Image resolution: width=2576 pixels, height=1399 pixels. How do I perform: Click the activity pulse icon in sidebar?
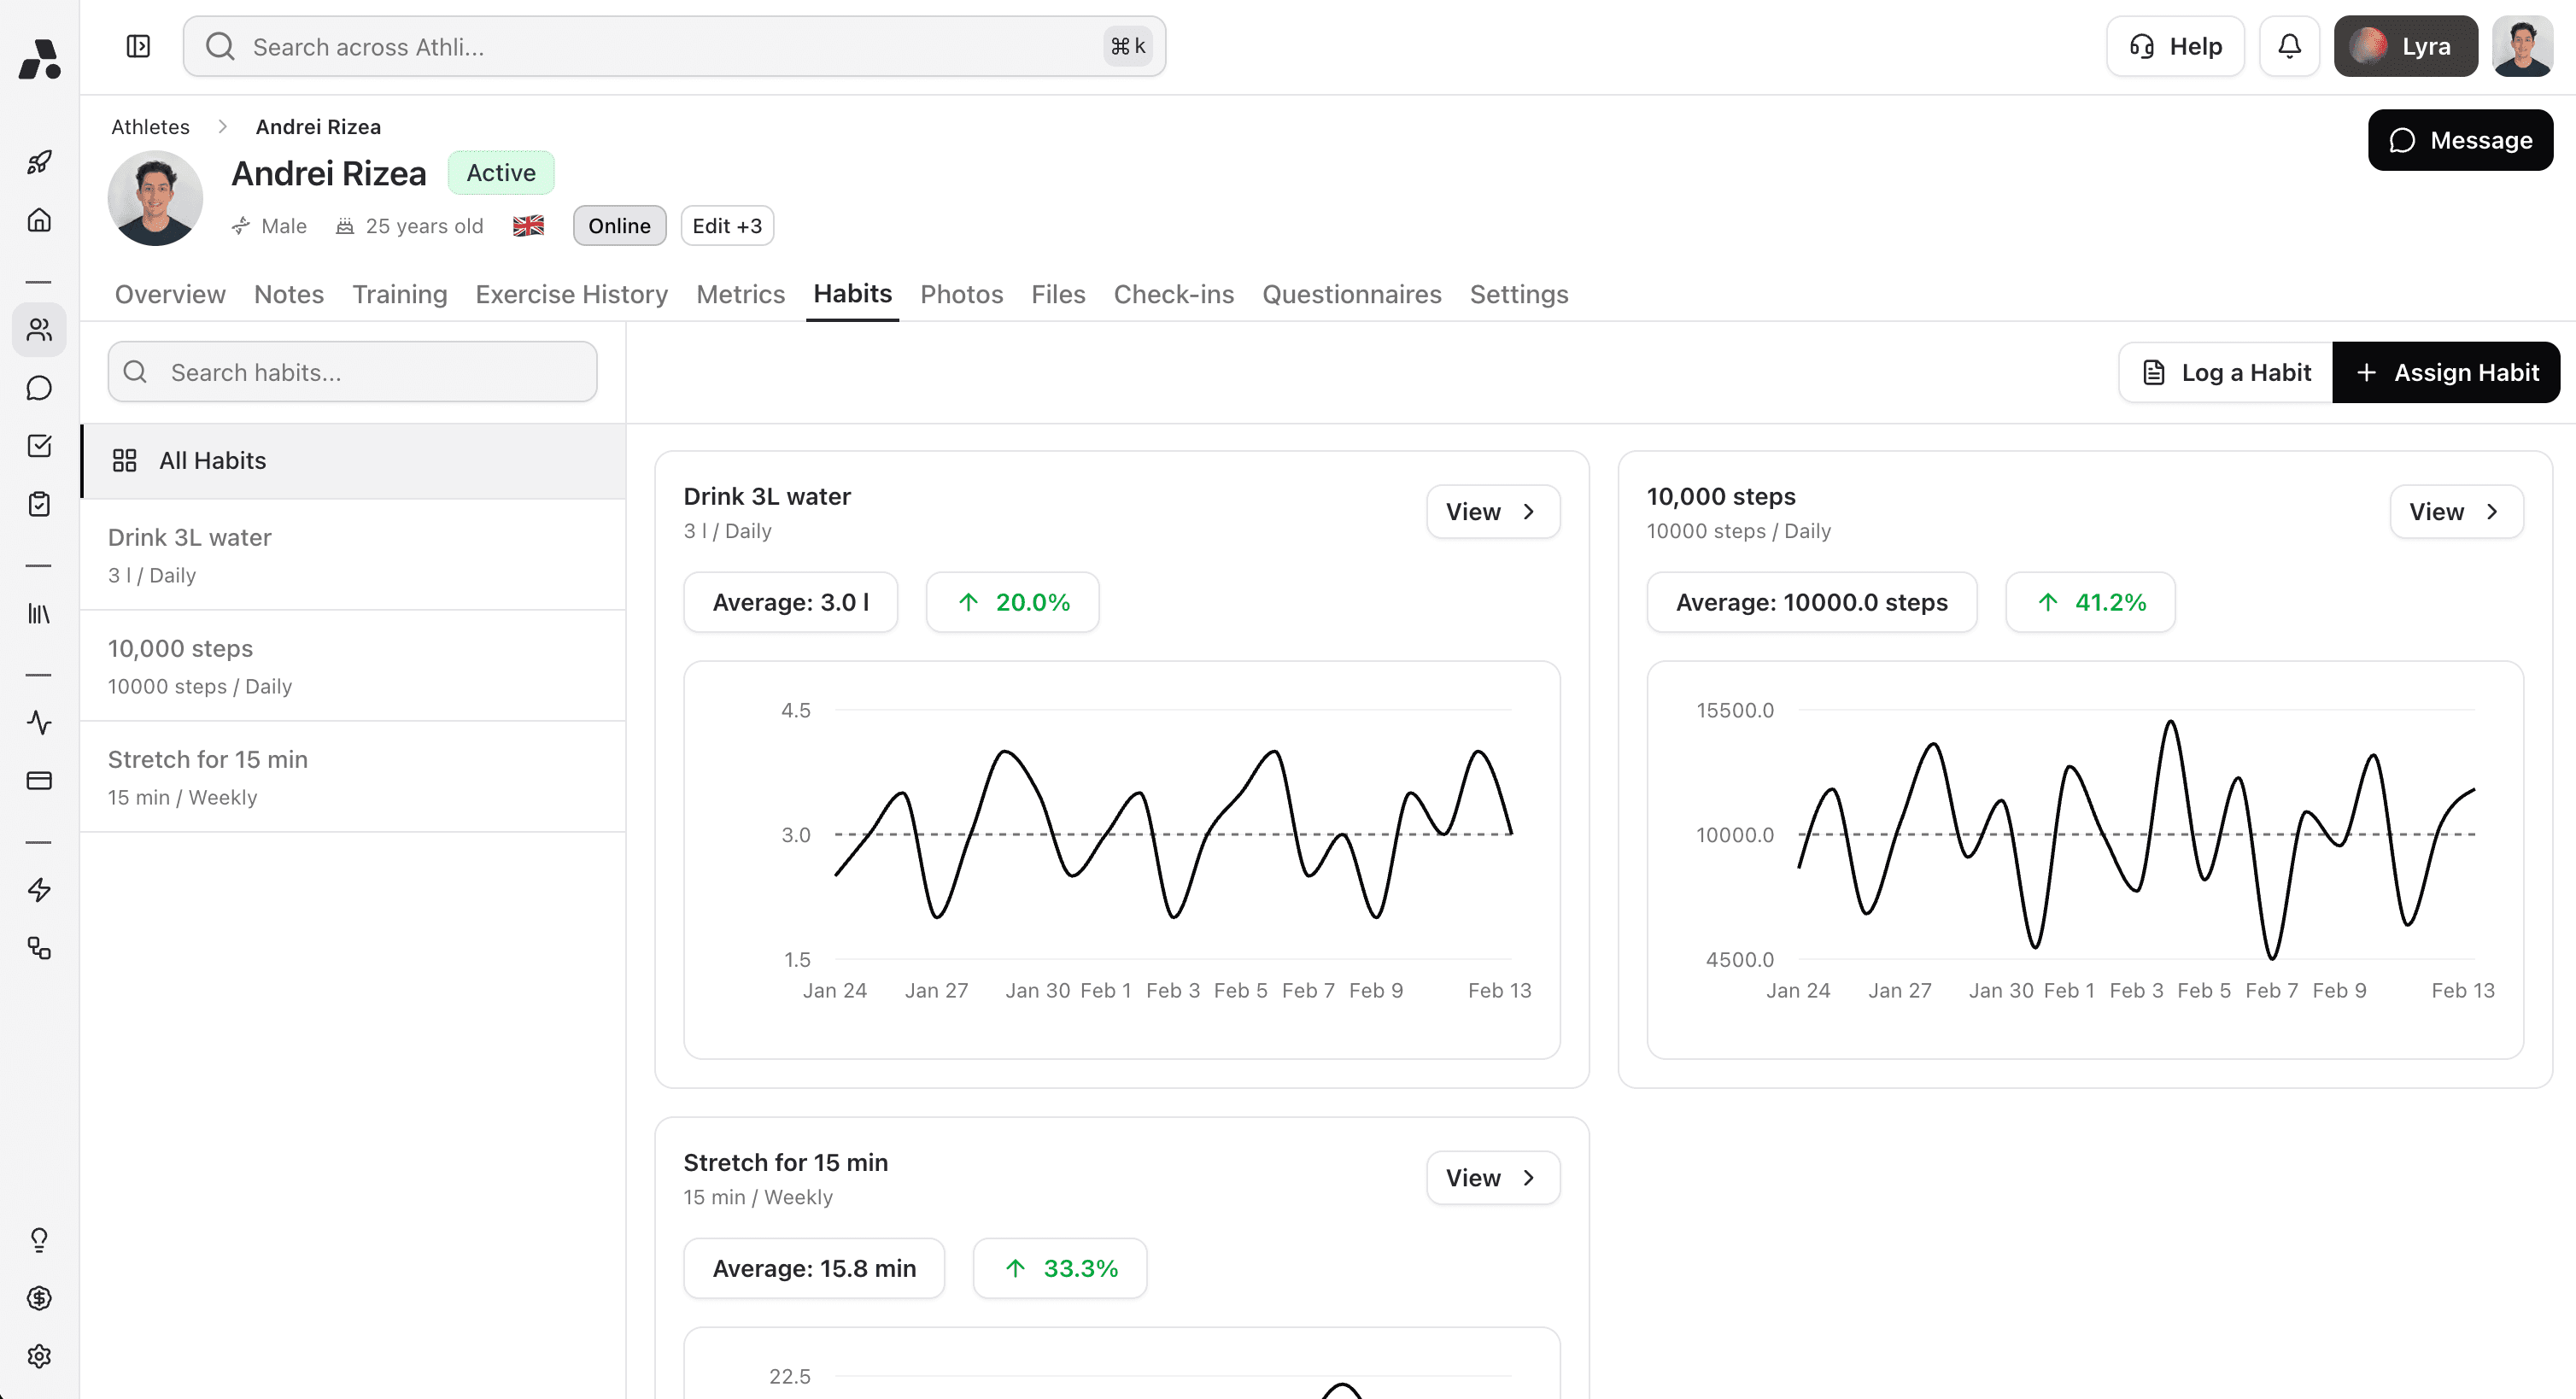point(39,723)
